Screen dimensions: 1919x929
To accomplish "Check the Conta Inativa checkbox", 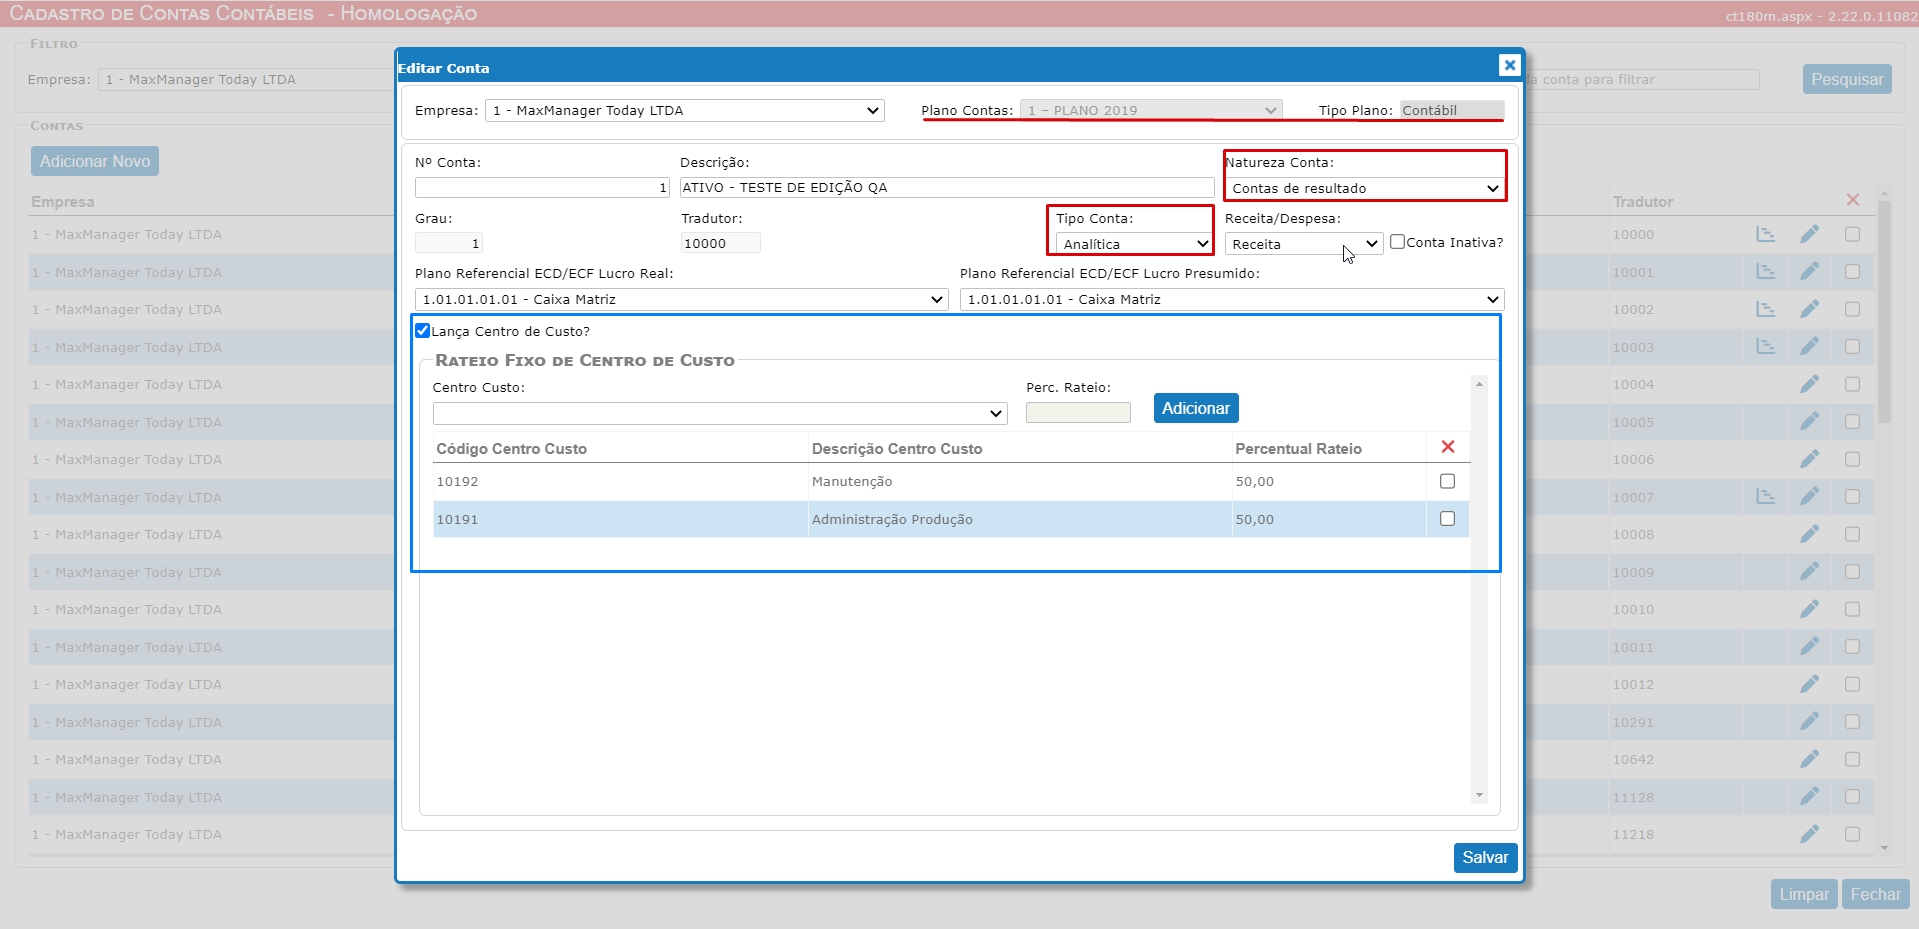I will point(1397,241).
